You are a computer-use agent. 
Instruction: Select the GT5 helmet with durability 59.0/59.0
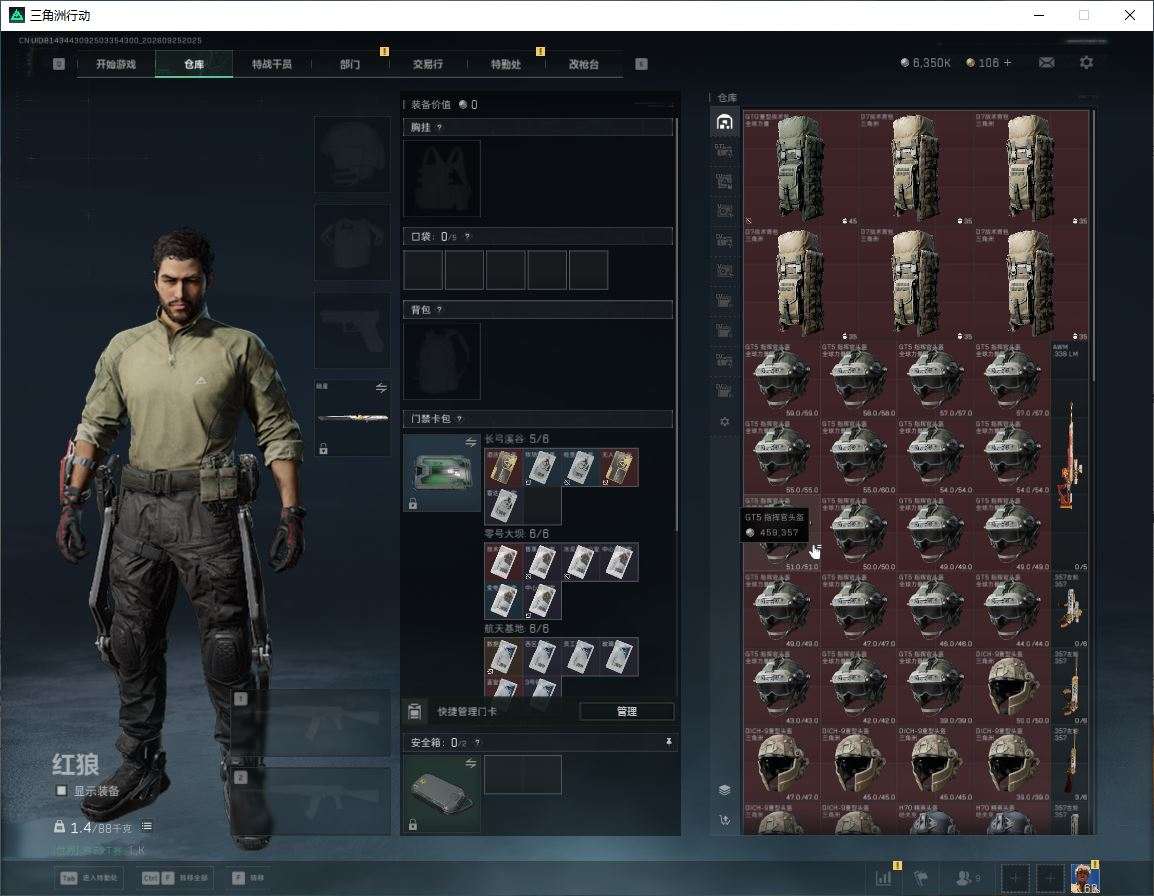(x=782, y=379)
